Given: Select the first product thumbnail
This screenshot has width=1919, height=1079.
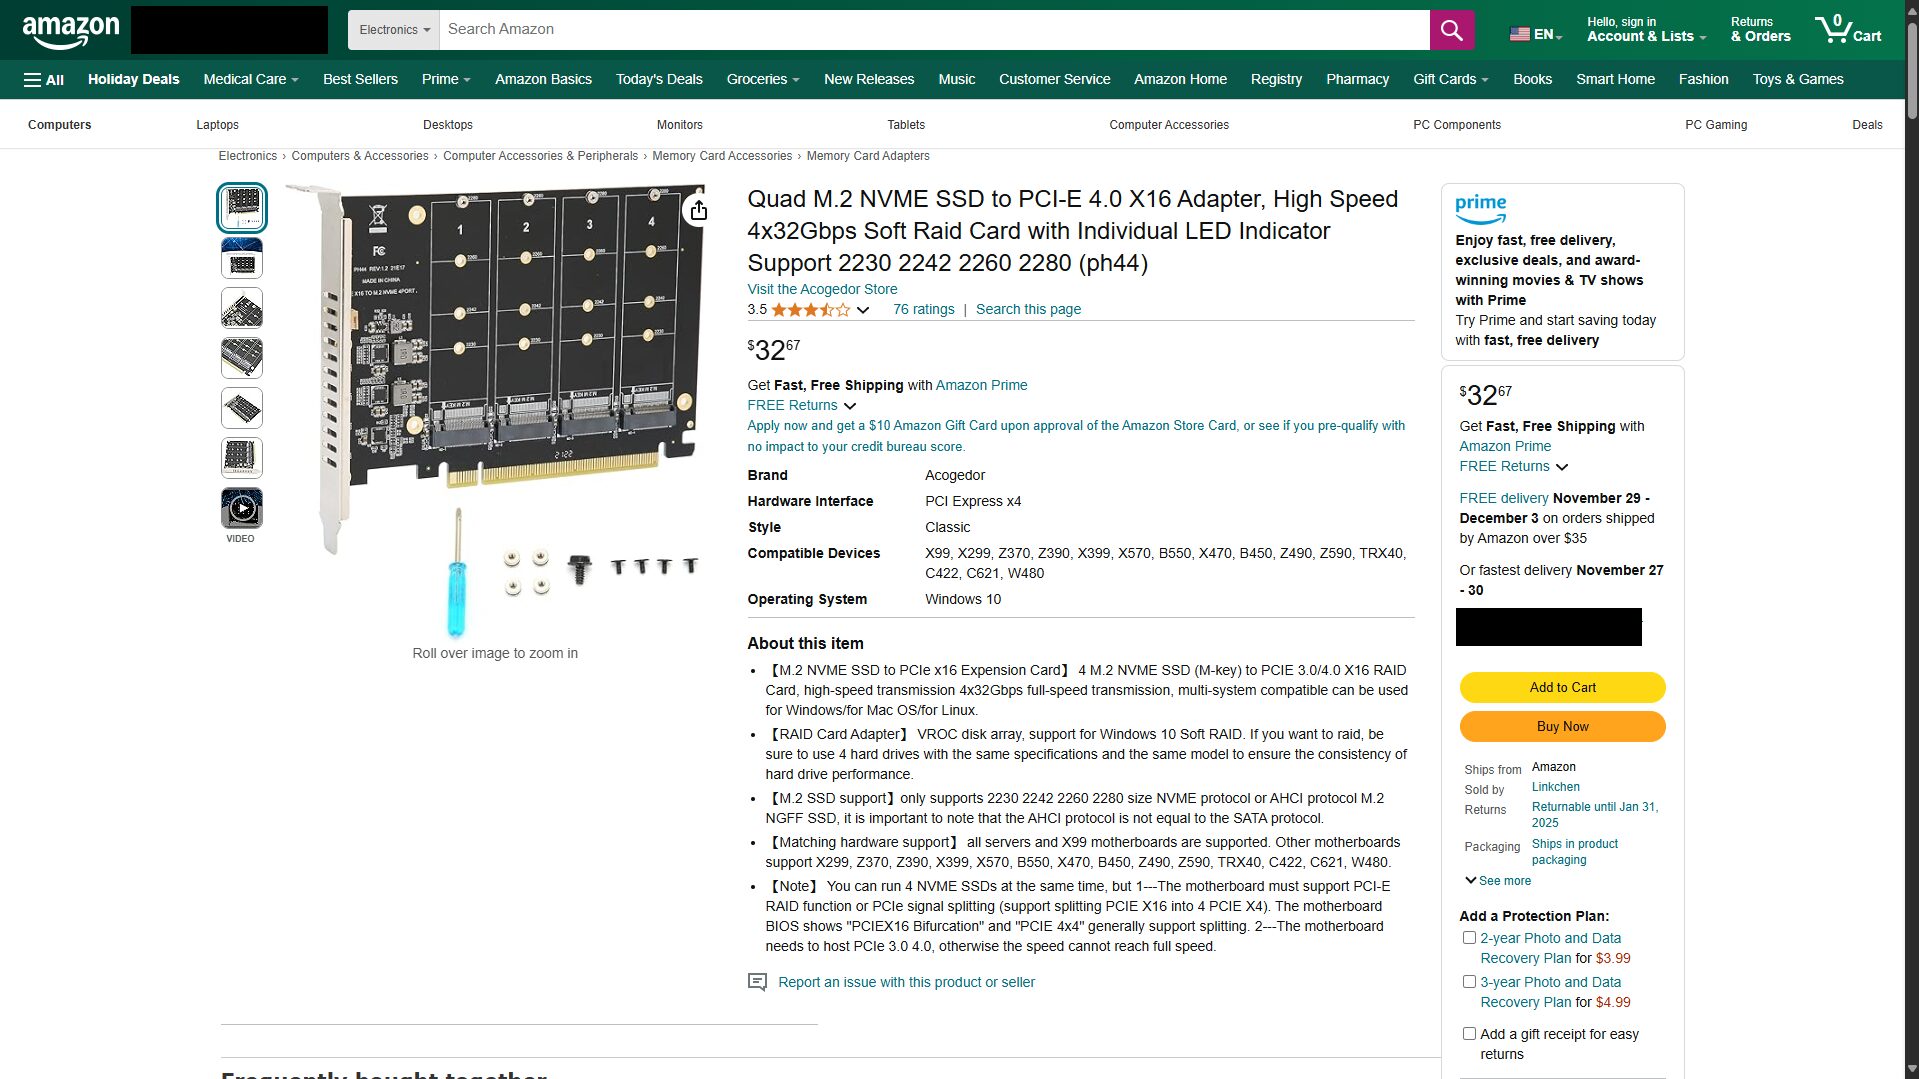Looking at the screenshot, I should pyautogui.click(x=241, y=208).
